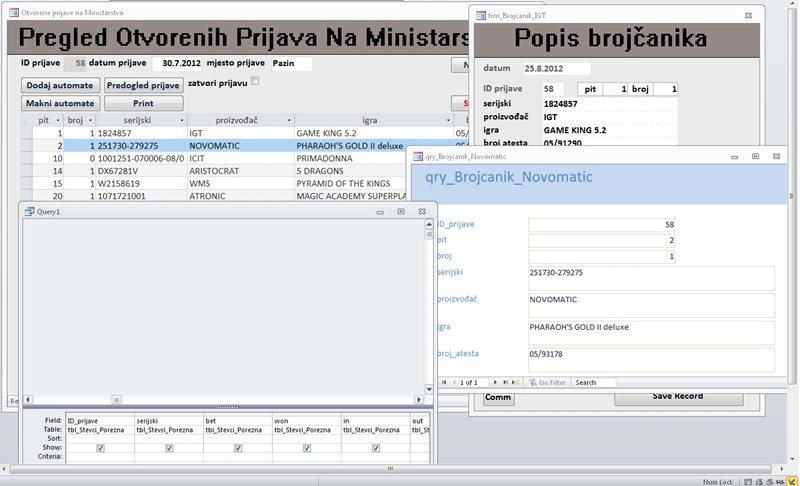The width and height of the screenshot is (800, 486).
Task: Click Makni automate button
Action: 60,103
